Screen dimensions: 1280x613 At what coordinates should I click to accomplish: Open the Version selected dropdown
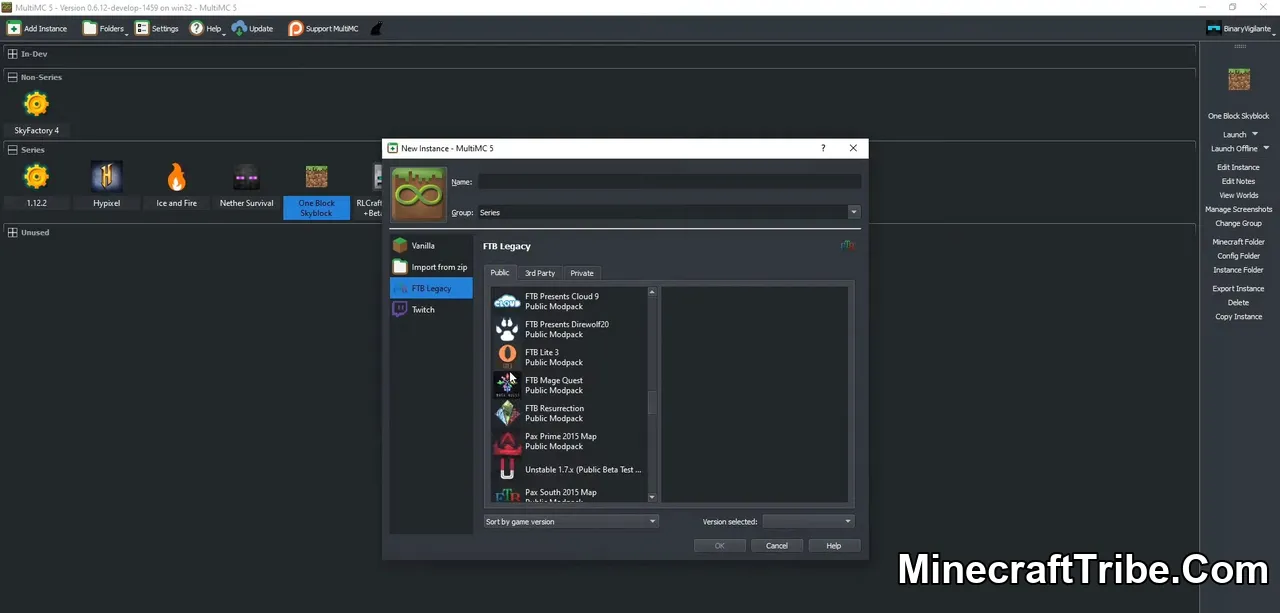pos(808,521)
